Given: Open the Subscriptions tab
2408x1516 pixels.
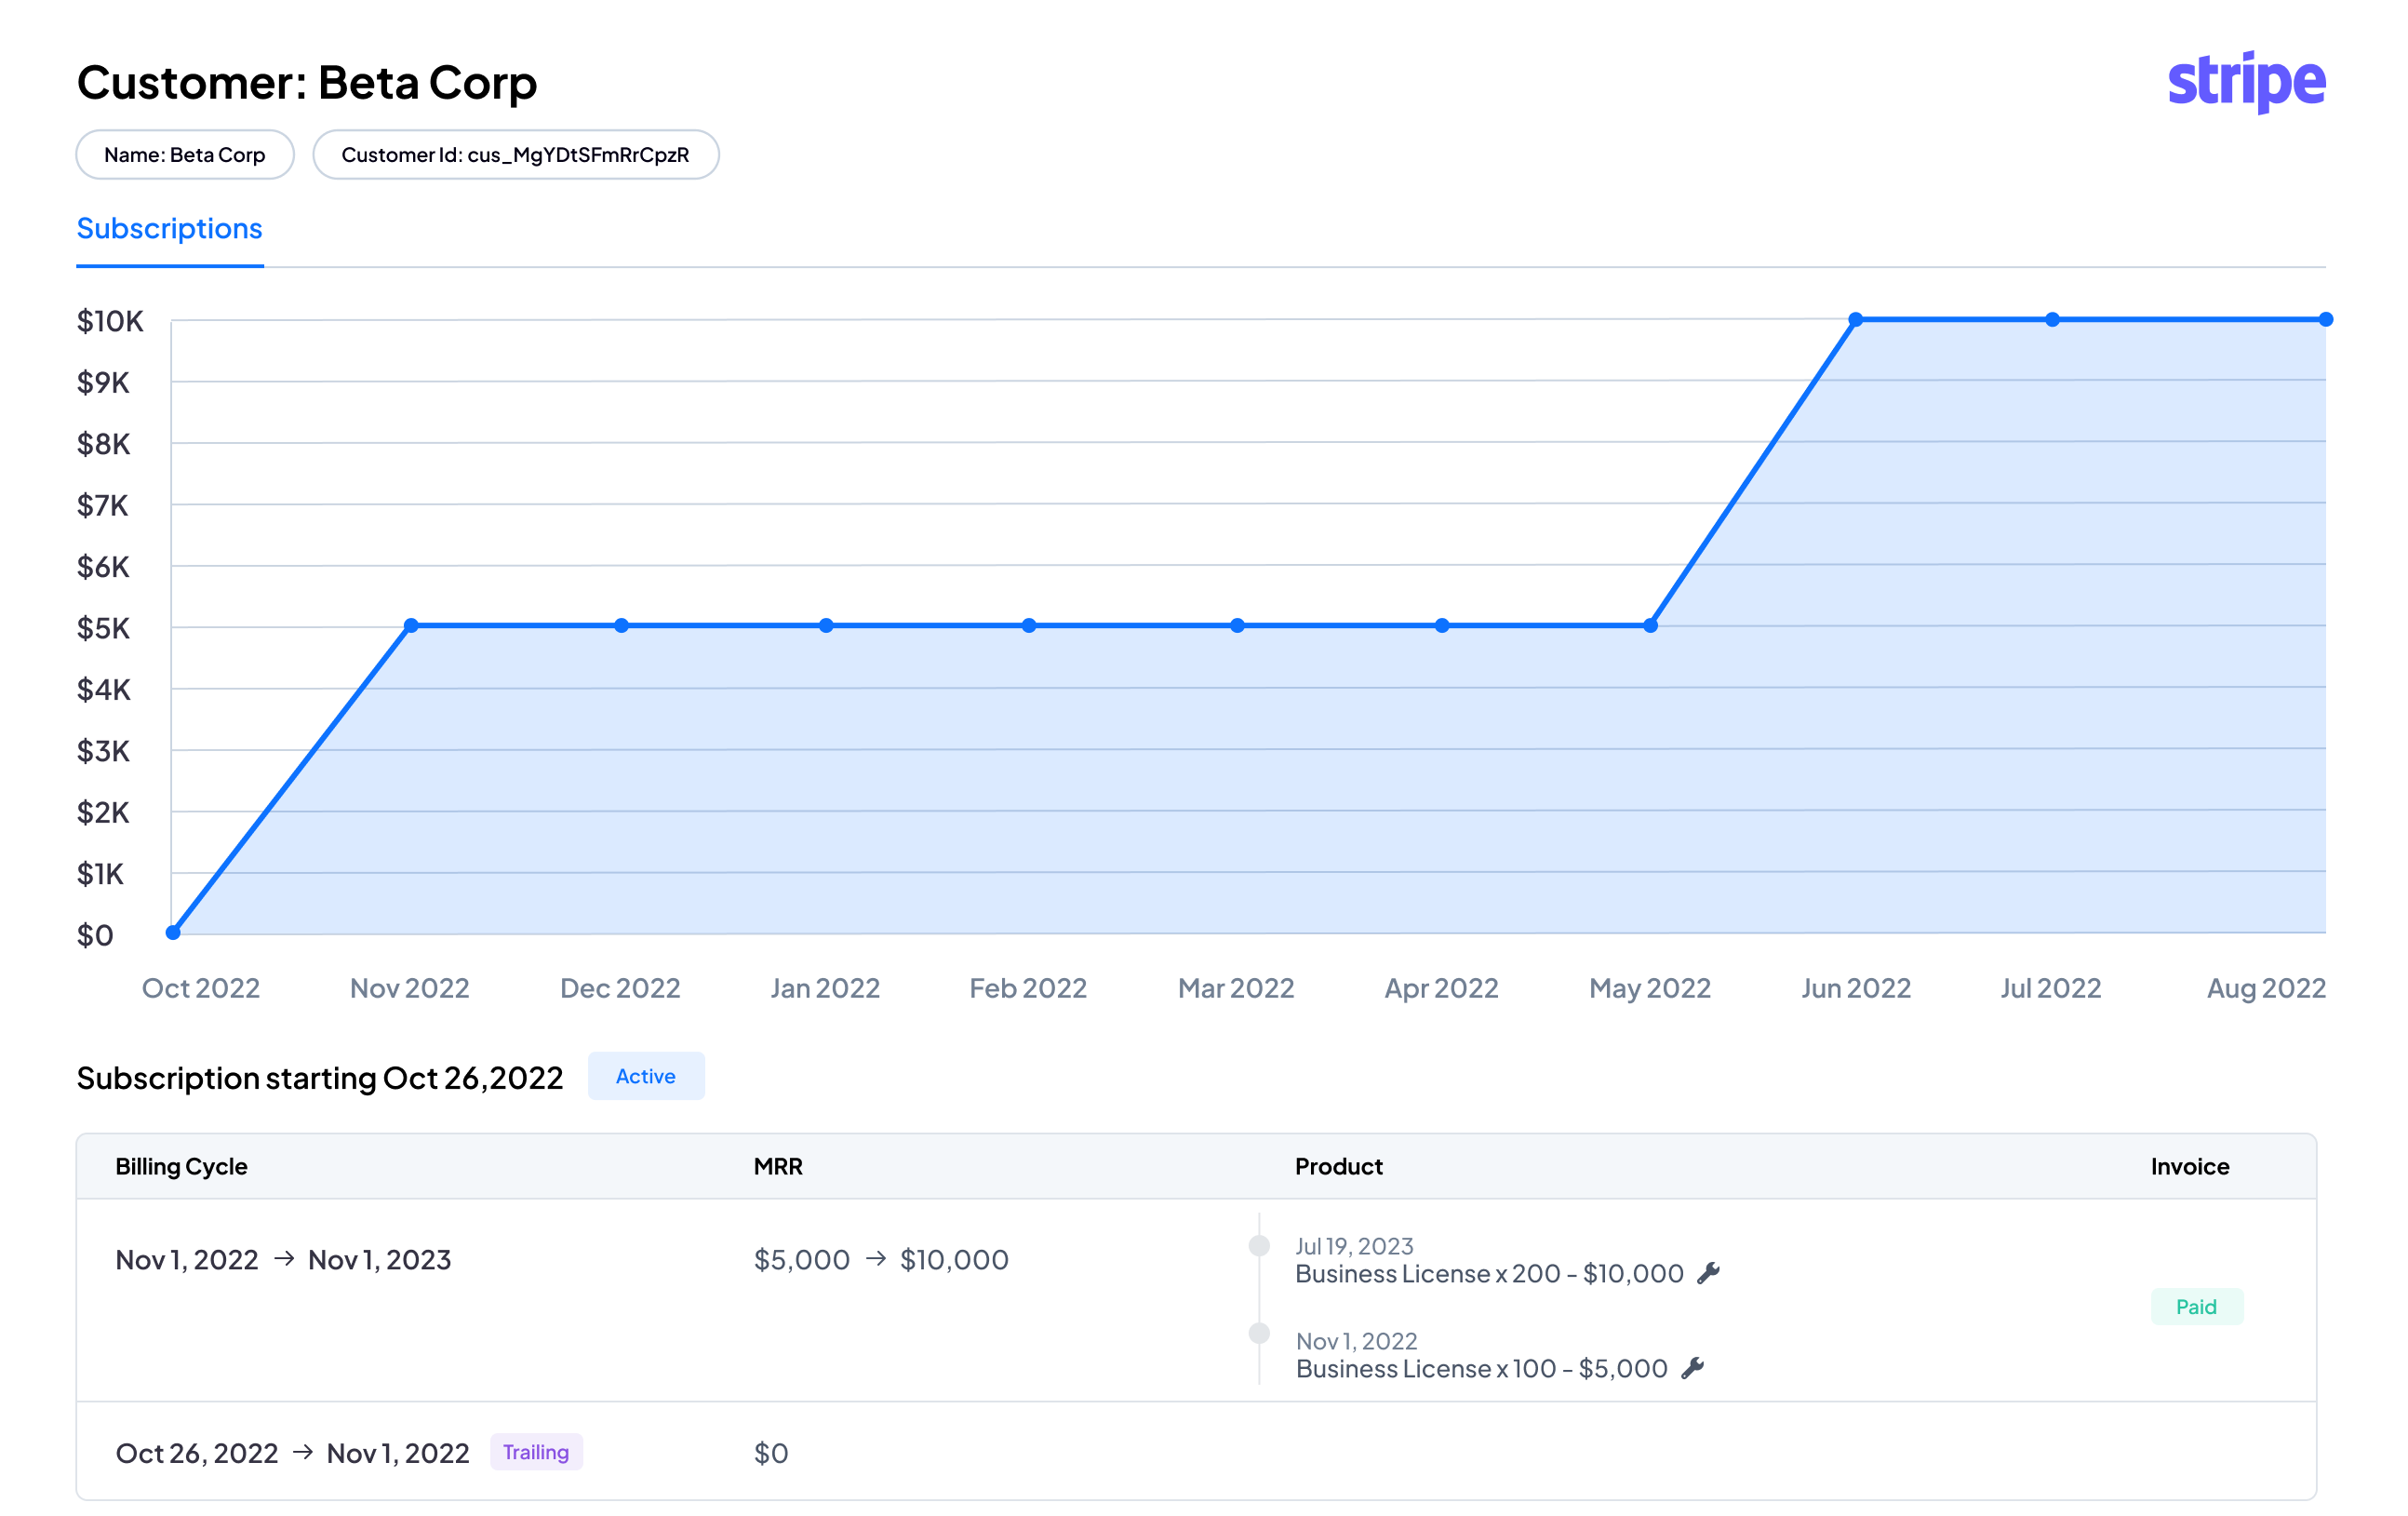Looking at the screenshot, I should [x=169, y=229].
